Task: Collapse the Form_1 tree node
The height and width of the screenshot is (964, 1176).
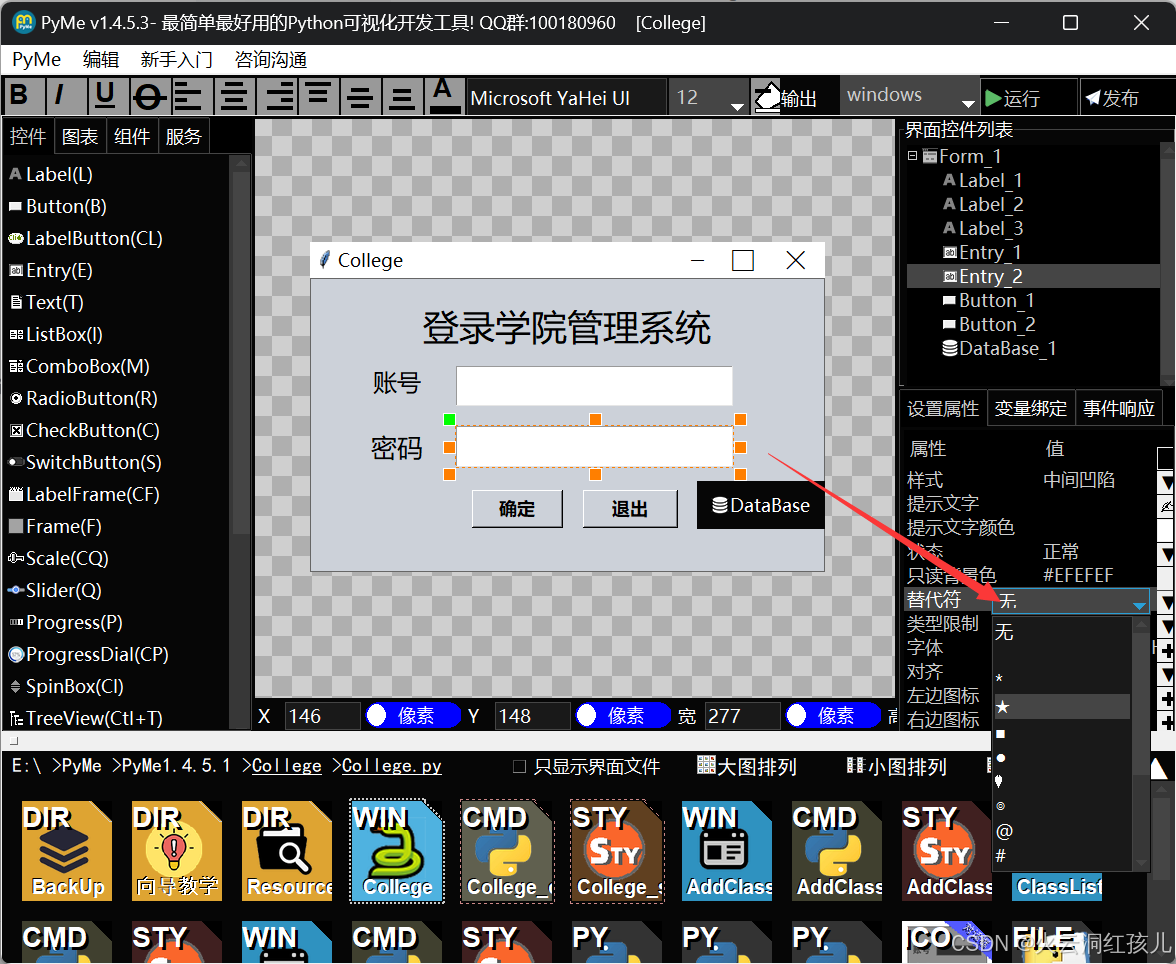Action: (912, 156)
